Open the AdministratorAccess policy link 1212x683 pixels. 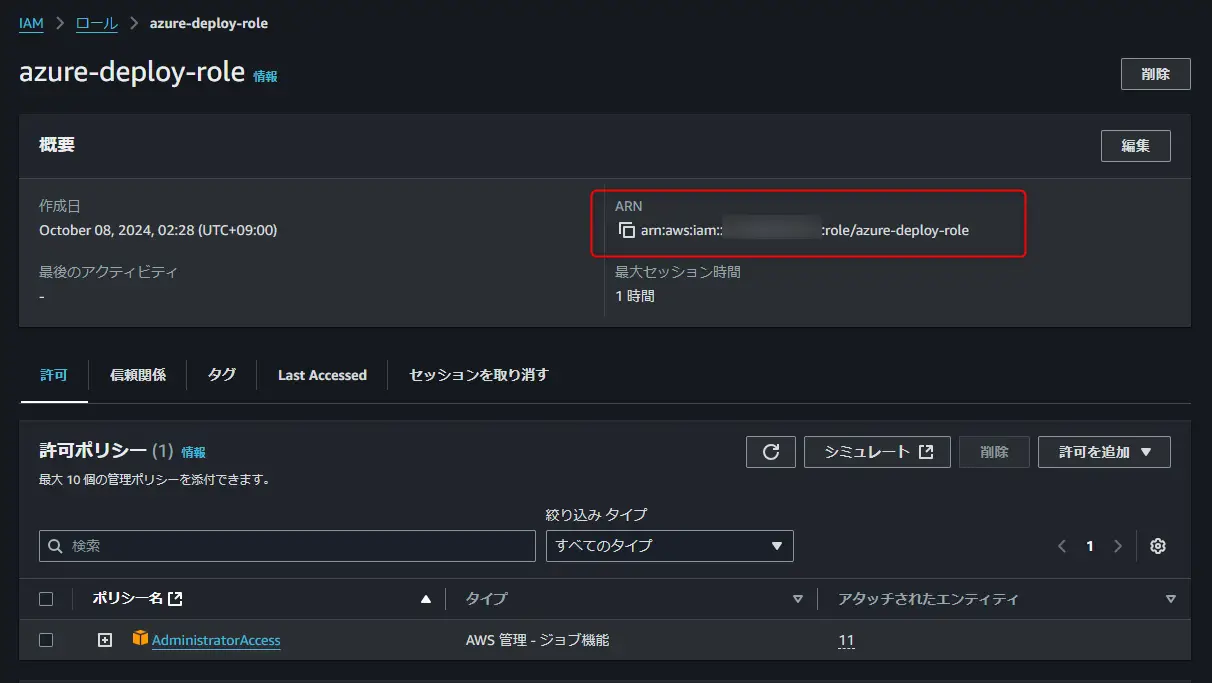pos(216,640)
